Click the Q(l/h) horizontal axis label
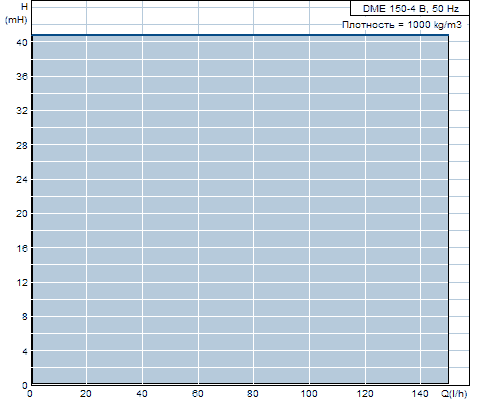Screen dimensions: 500x400 coord(454,394)
